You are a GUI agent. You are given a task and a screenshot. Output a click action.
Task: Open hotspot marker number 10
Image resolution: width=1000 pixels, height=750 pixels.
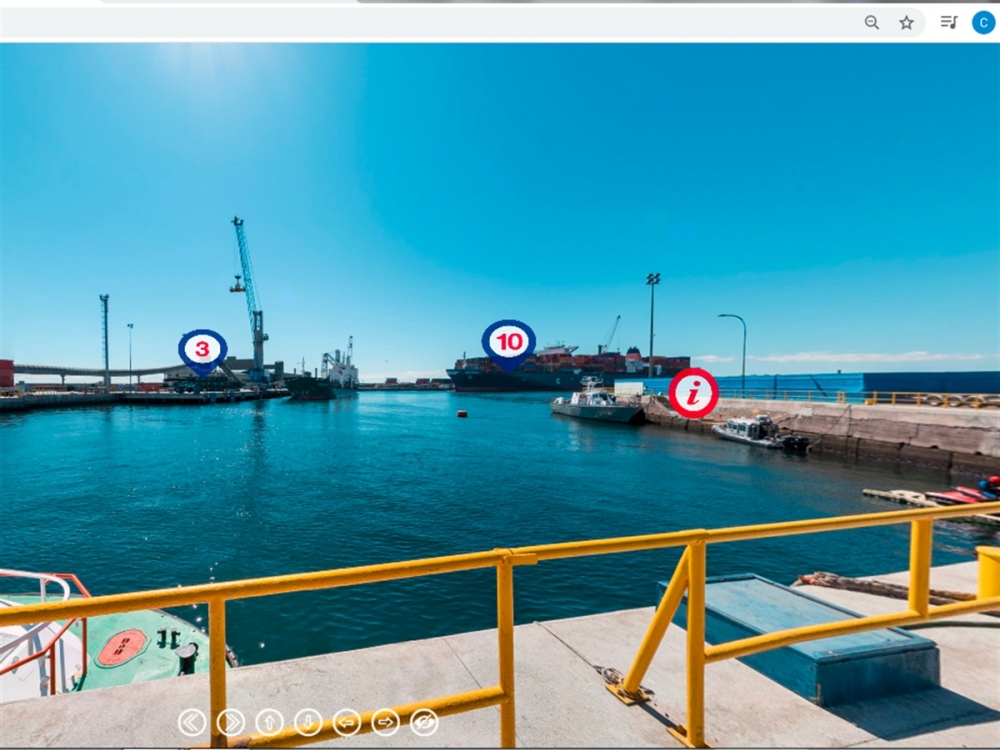pyautogui.click(x=509, y=342)
